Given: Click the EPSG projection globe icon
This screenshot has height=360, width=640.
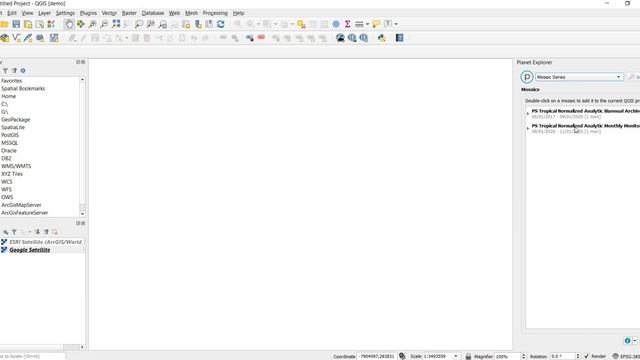Looking at the screenshot, I should pyautogui.click(x=616, y=356).
